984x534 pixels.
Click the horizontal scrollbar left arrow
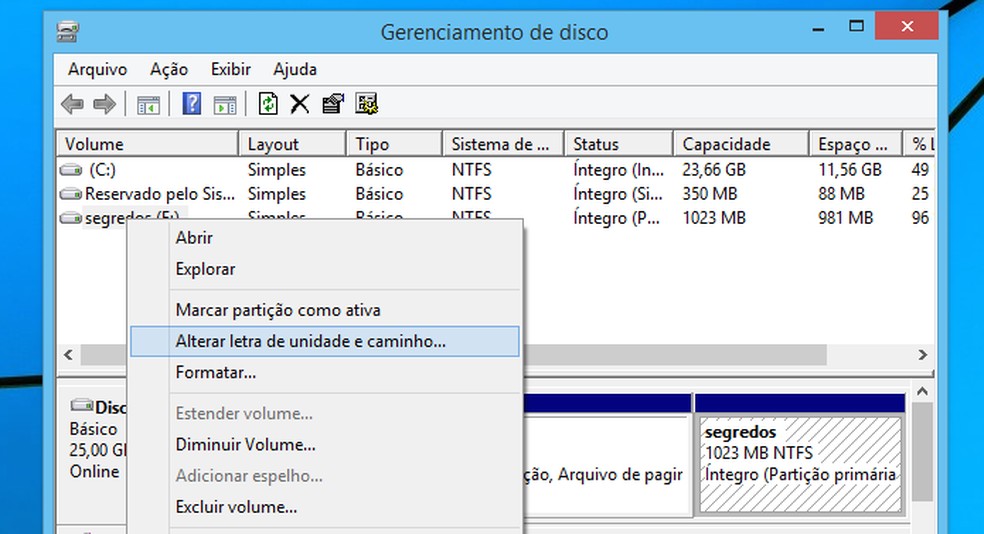68,355
